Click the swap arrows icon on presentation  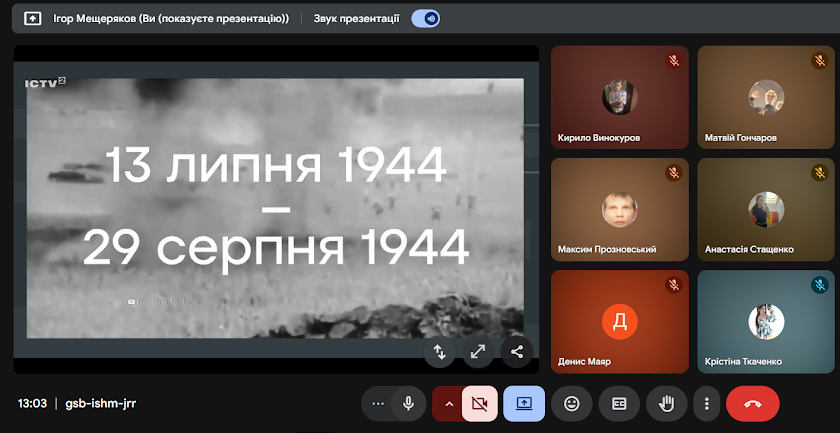[439, 351]
